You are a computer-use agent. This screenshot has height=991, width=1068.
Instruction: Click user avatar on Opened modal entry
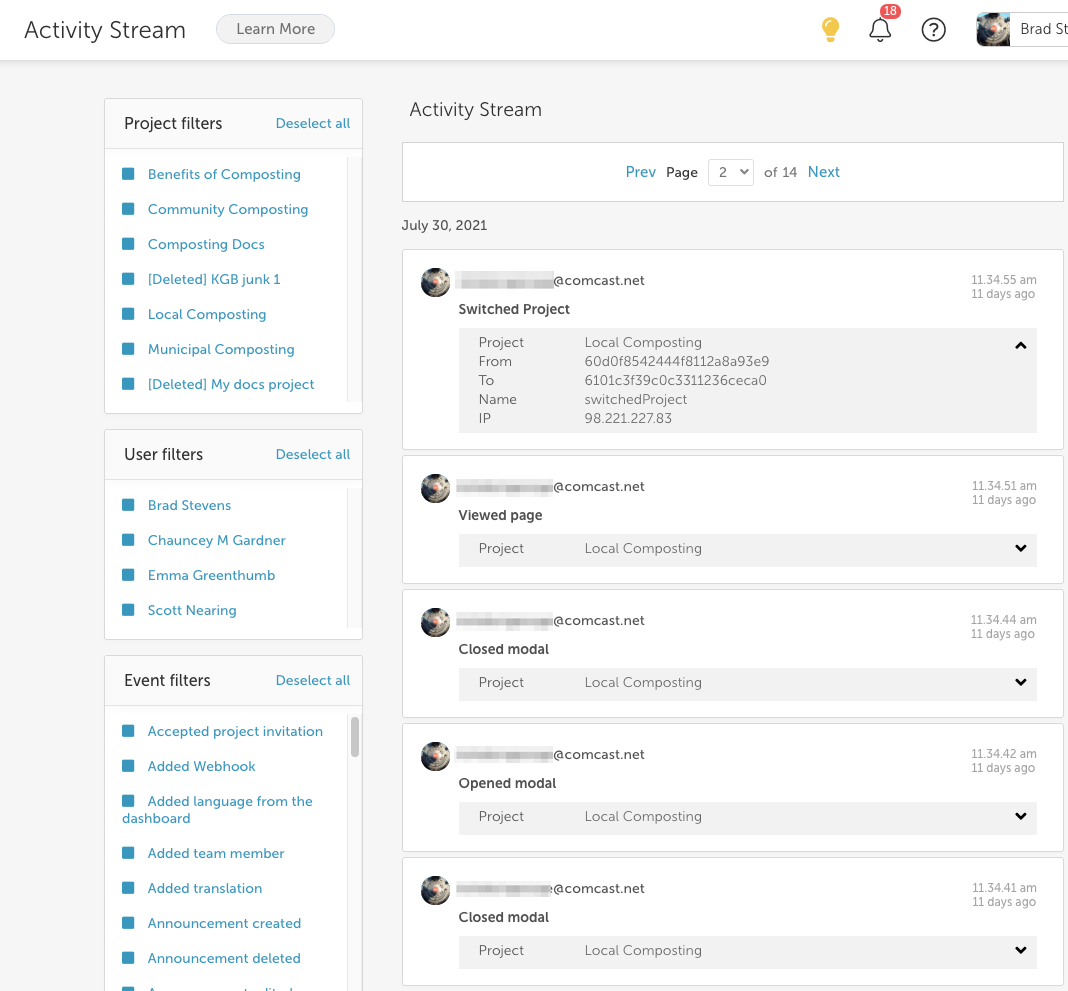coord(435,757)
